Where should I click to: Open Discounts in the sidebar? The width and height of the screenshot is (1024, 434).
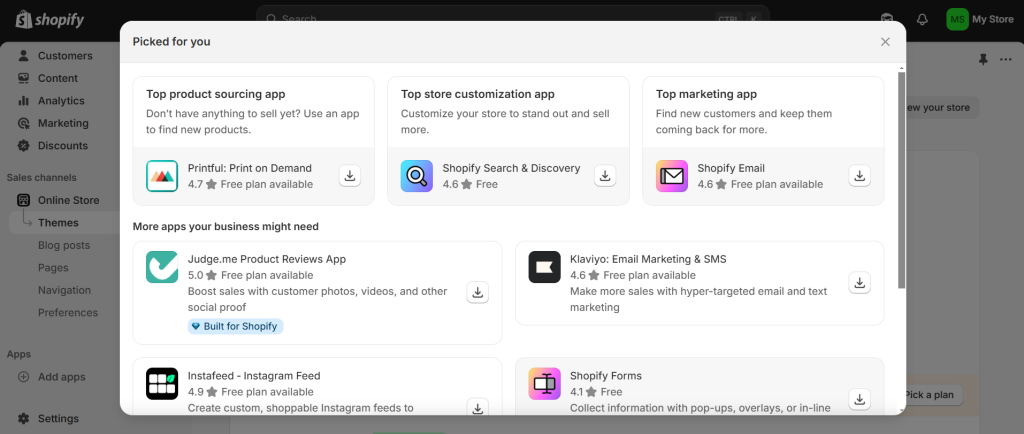click(65, 146)
